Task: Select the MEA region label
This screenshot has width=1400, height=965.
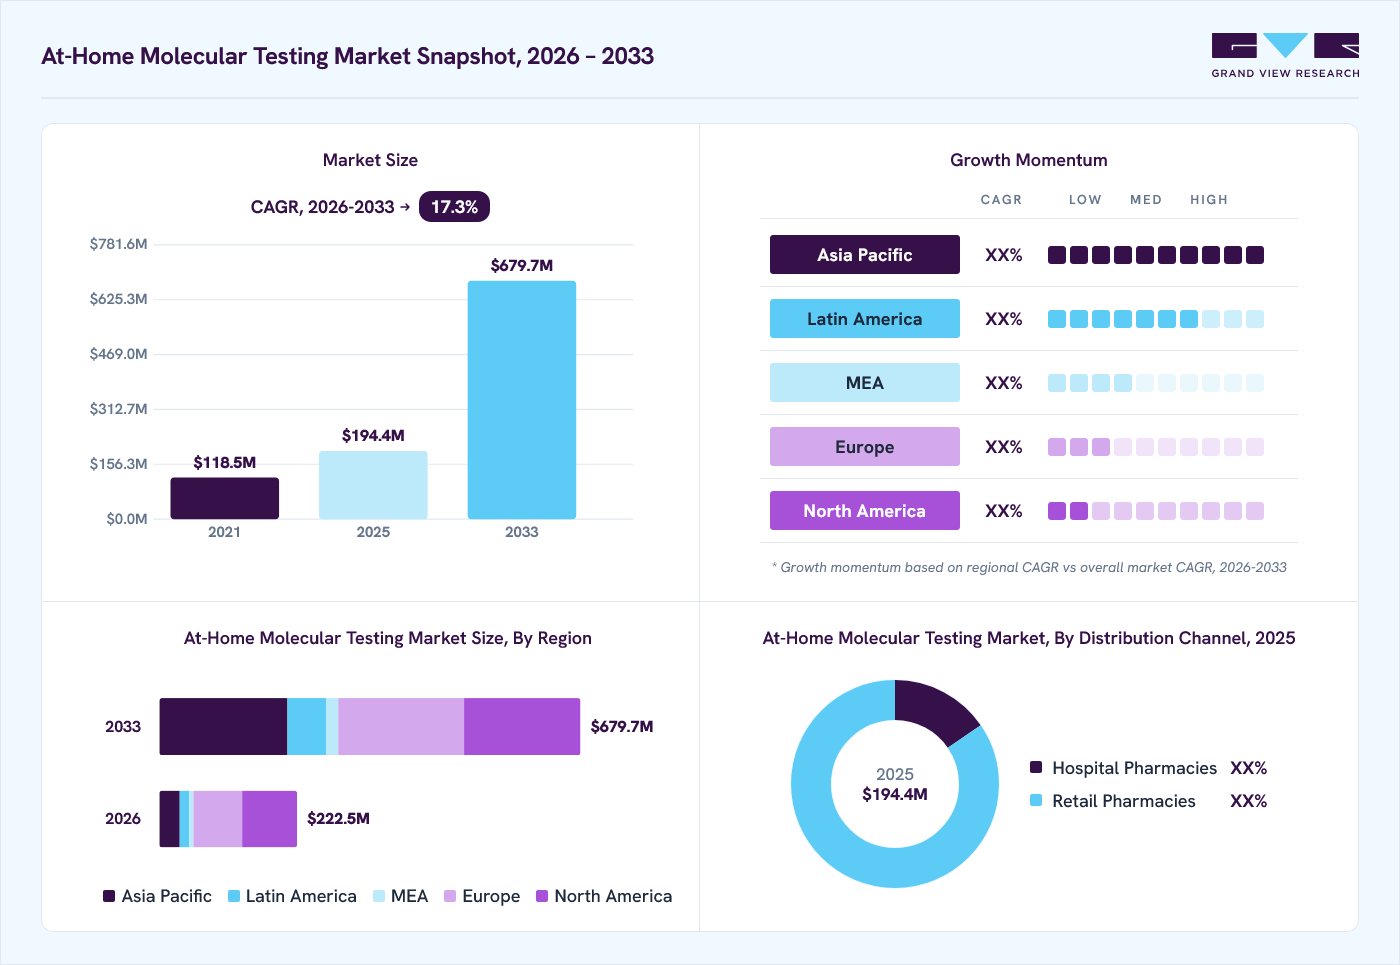Action: click(x=865, y=383)
